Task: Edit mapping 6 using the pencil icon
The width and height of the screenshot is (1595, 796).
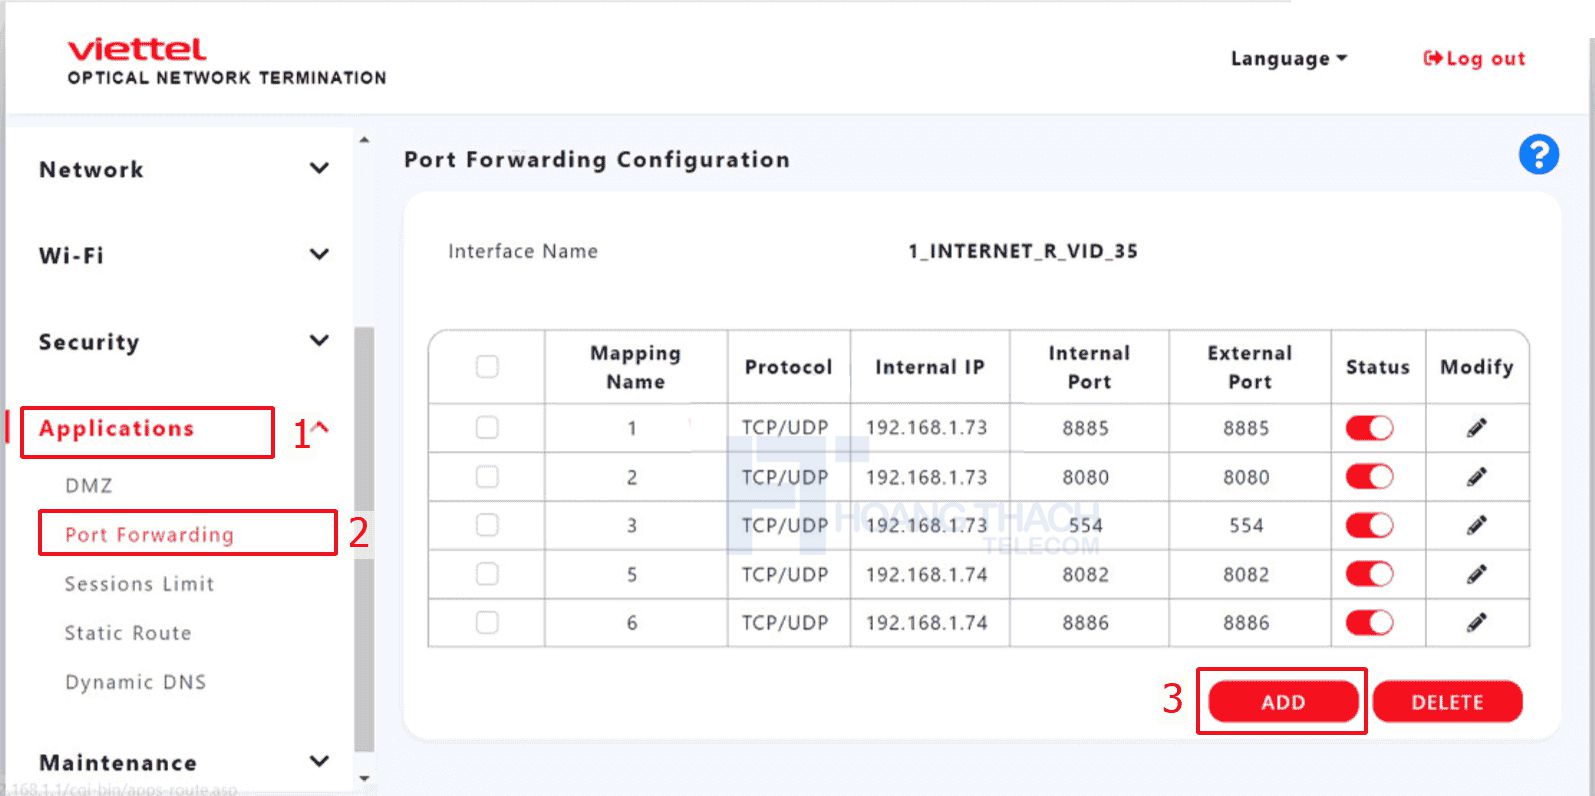Action: click(1477, 622)
